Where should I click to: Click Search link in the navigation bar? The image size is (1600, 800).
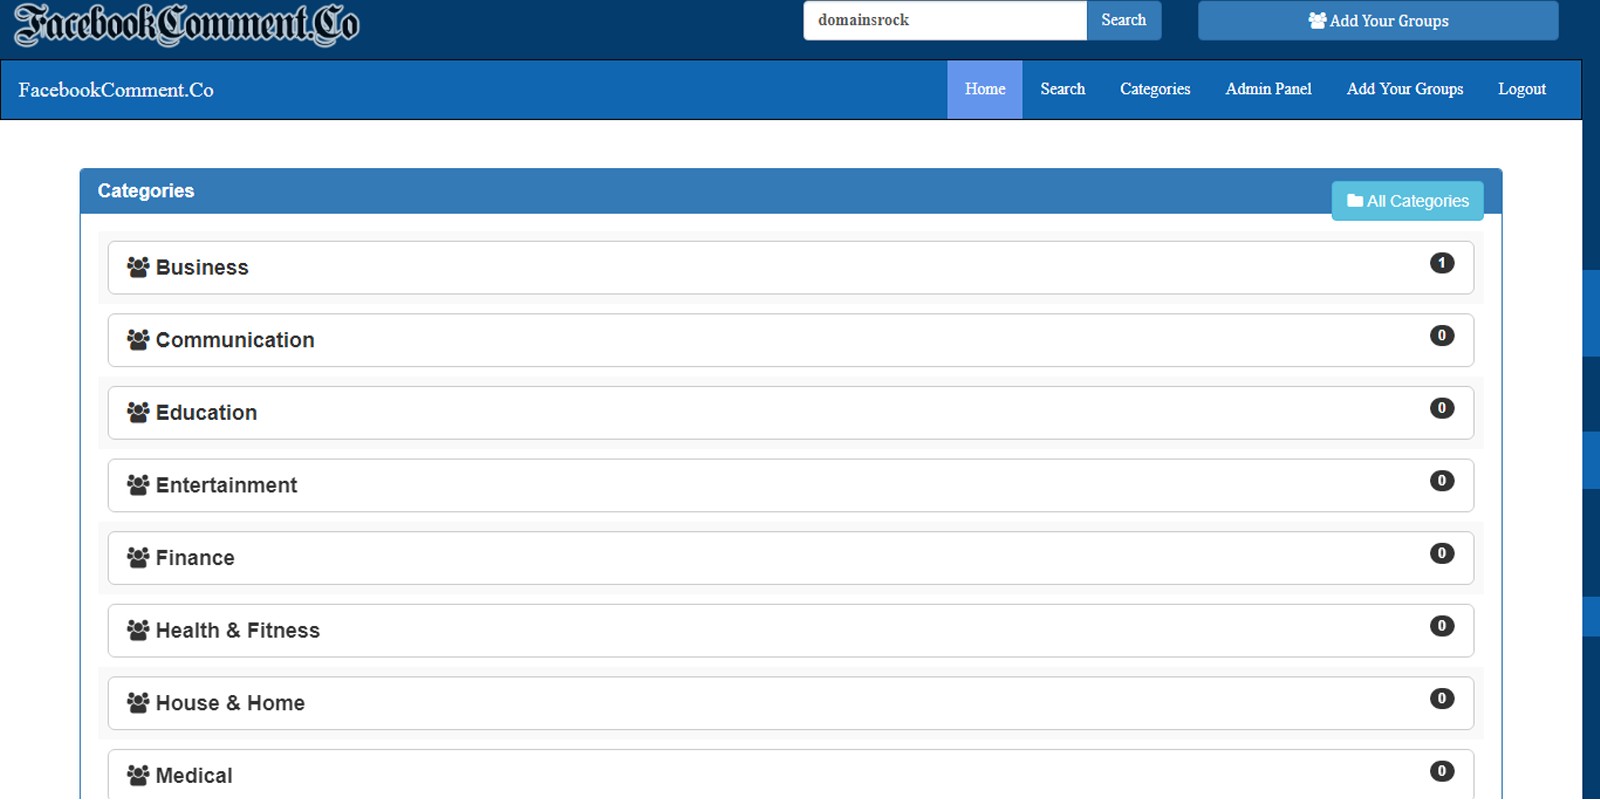pos(1062,89)
